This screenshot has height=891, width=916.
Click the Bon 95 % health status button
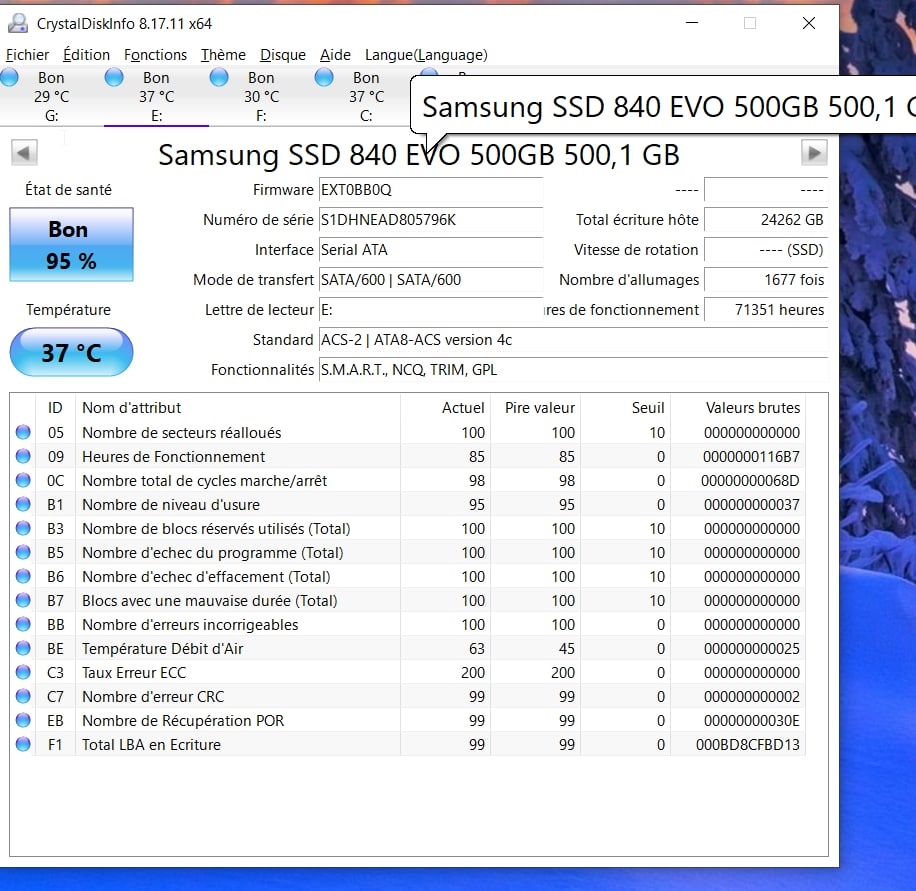click(x=71, y=245)
